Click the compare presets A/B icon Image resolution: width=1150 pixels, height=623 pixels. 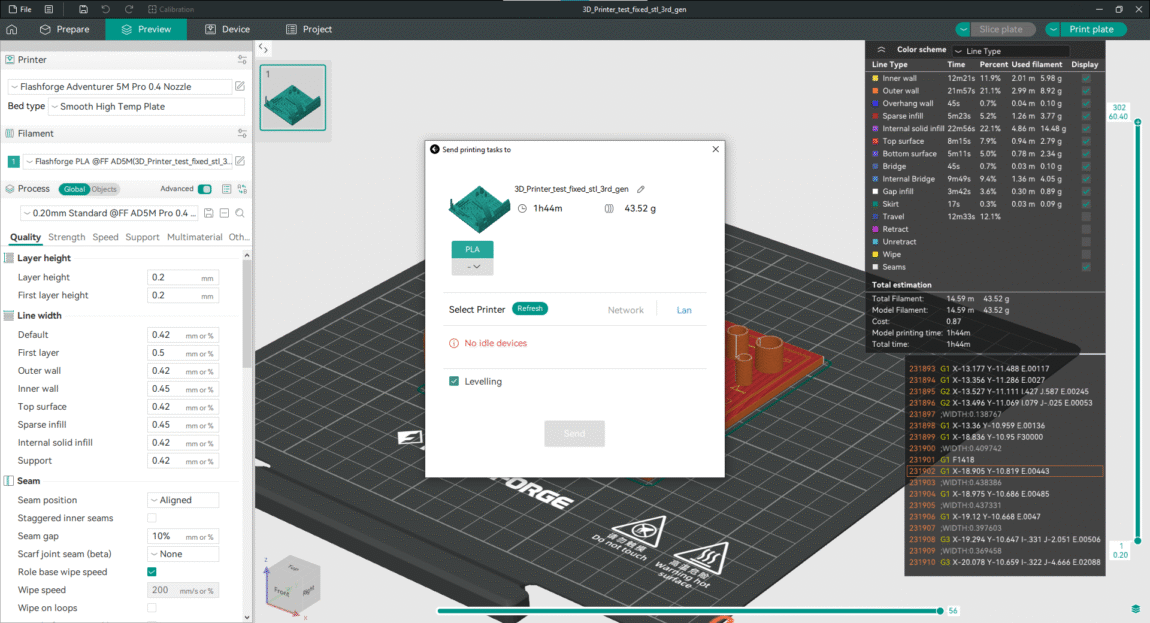click(242, 189)
